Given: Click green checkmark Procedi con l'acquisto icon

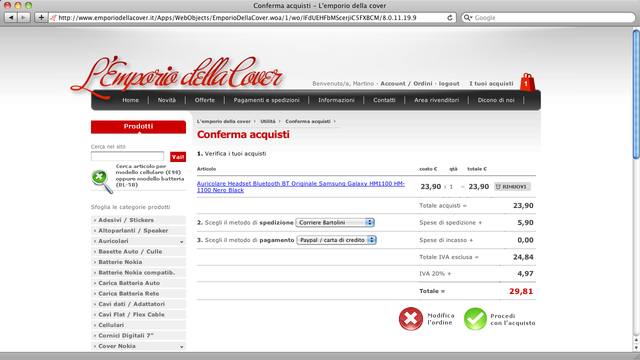Looking at the screenshot, I should pyautogui.click(x=475, y=319).
